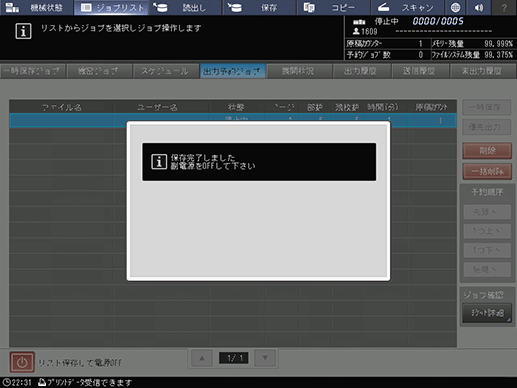Click the 残枚数 column header
The height and width of the screenshot is (388, 517).
[x=347, y=107]
